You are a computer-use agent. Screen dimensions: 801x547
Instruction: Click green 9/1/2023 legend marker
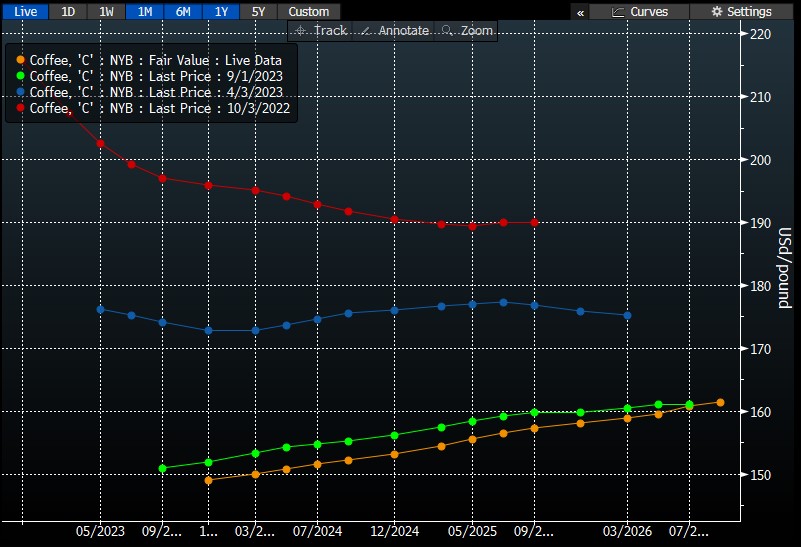[20, 76]
